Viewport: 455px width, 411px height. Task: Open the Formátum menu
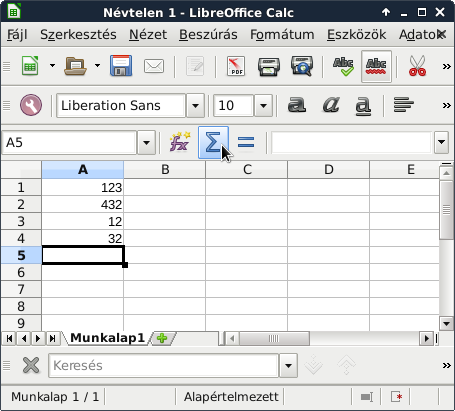282,35
